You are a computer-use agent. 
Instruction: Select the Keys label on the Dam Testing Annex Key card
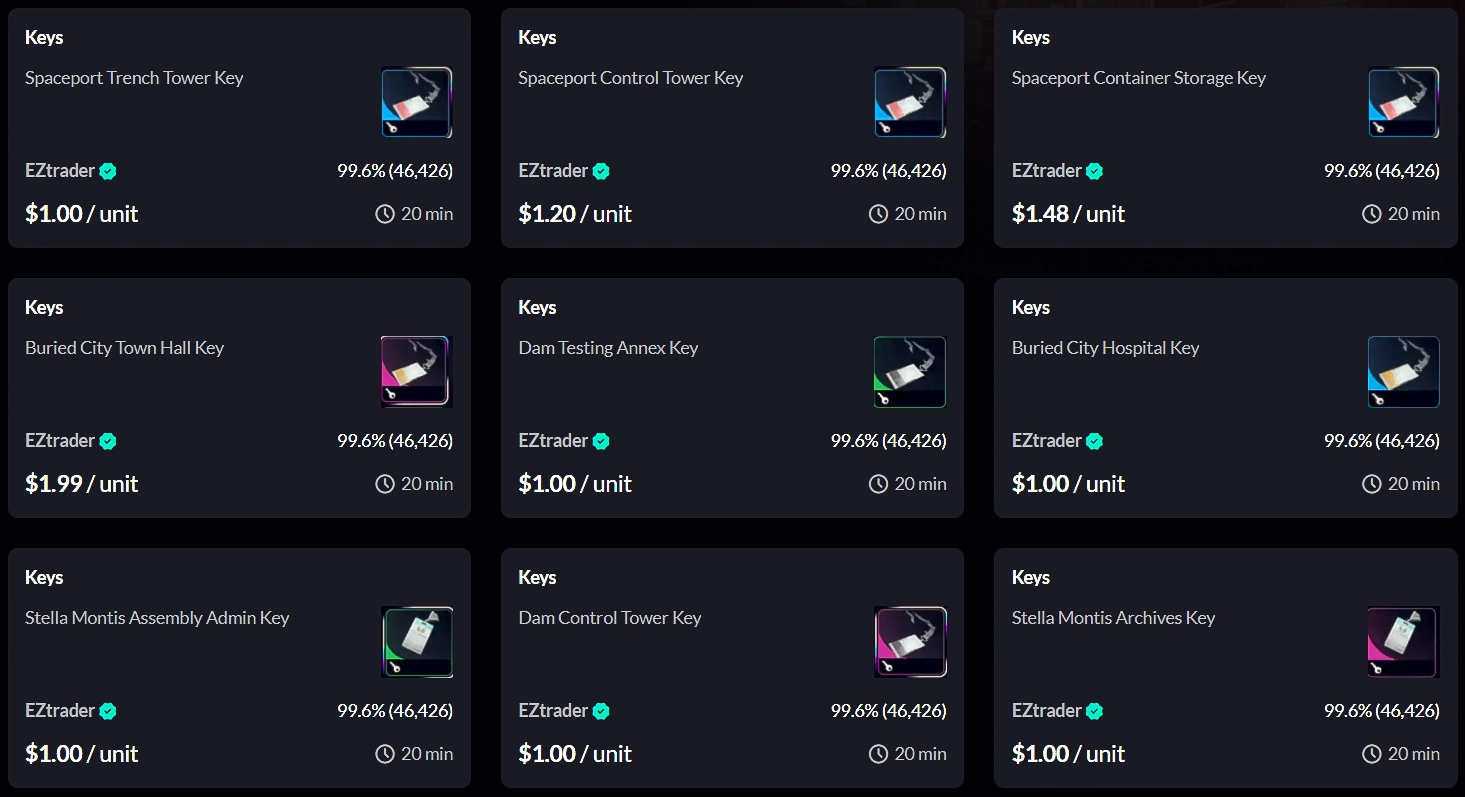[538, 307]
